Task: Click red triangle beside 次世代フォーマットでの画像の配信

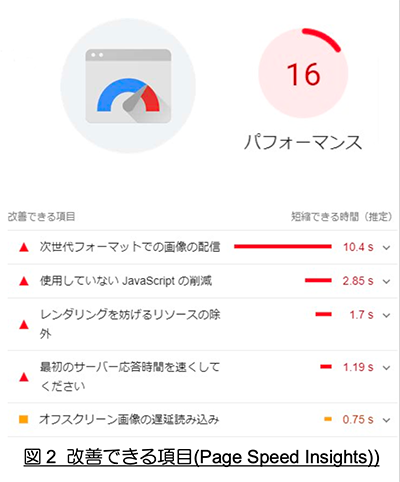Action: pyautogui.click(x=24, y=247)
